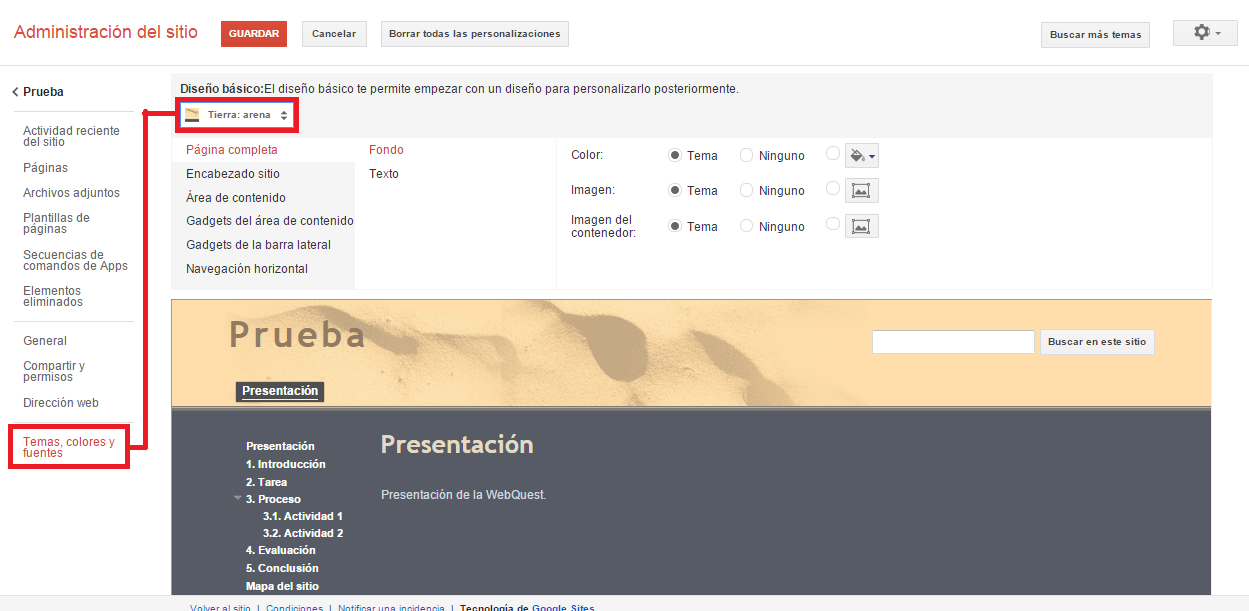Open the Tierra: arena theme dropdown
The image size is (1249, 611).
coord(237,115)
